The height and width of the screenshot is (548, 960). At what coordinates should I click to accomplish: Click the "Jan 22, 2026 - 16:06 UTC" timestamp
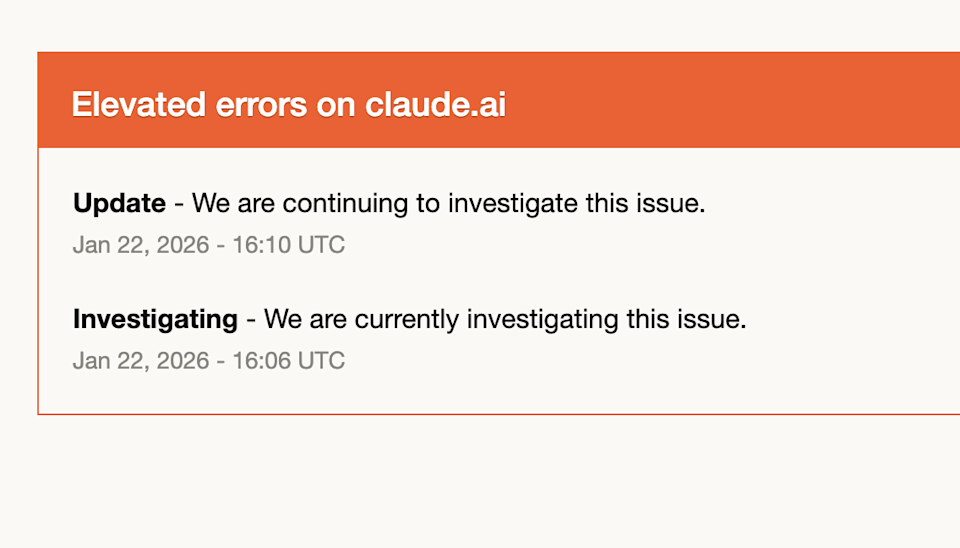click(208, 361)
